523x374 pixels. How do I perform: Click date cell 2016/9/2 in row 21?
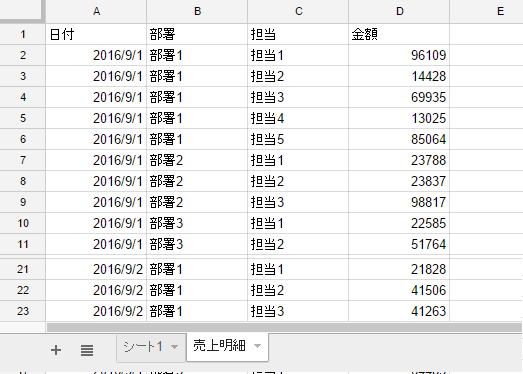point(96,269)
